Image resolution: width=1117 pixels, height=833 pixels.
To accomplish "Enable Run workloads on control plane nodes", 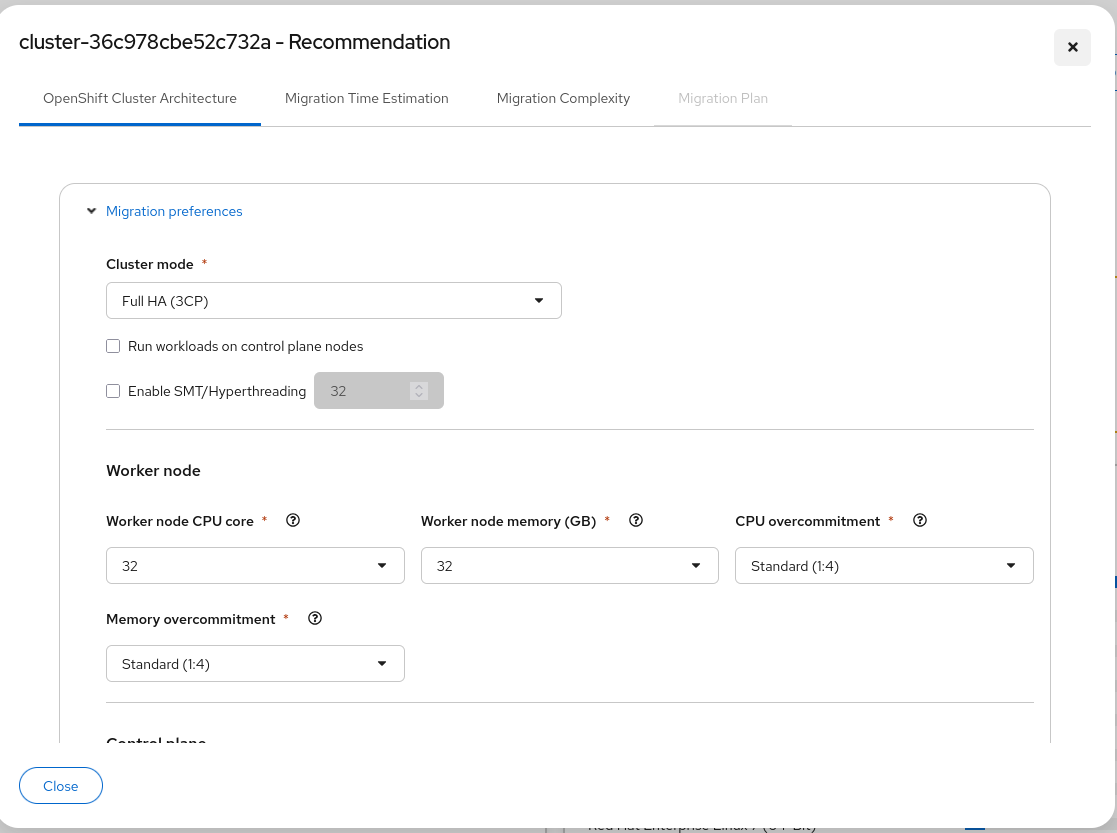I will [113, 346].
